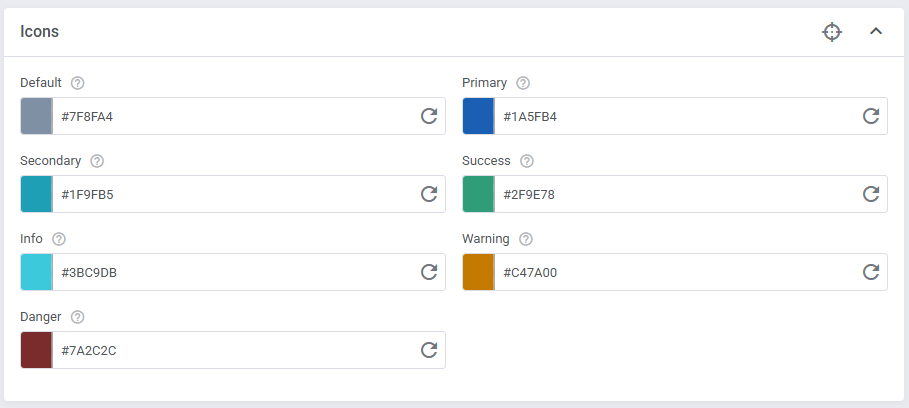Open the Default gray color swatch

pyautogui.click(x=36, y=116)
